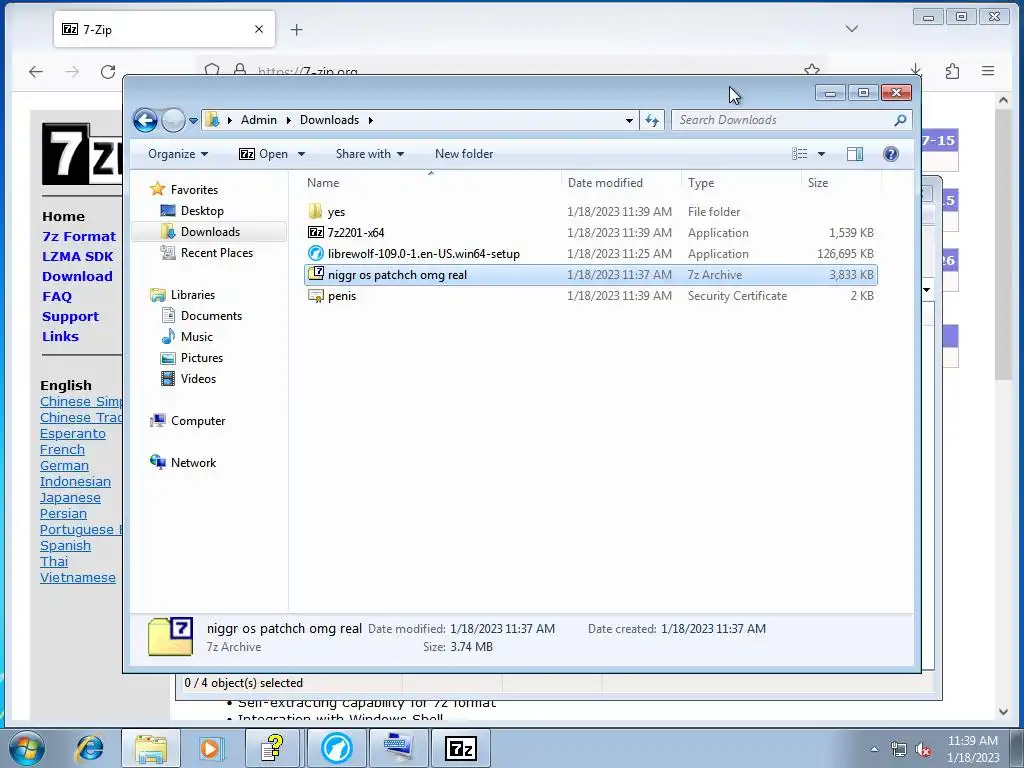This screenshot has width=1024, height=768.
Task: Click the Change your view icon
Action: [x=799, y=154]
